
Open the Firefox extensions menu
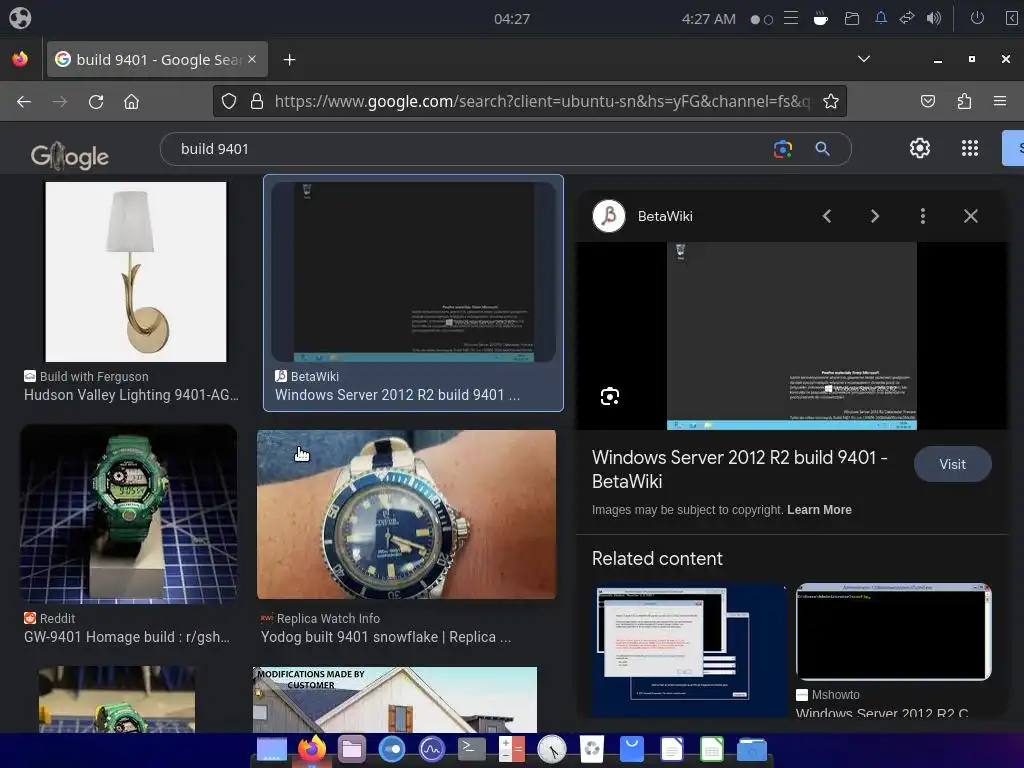pyautogui.click(x=964, y=101)
